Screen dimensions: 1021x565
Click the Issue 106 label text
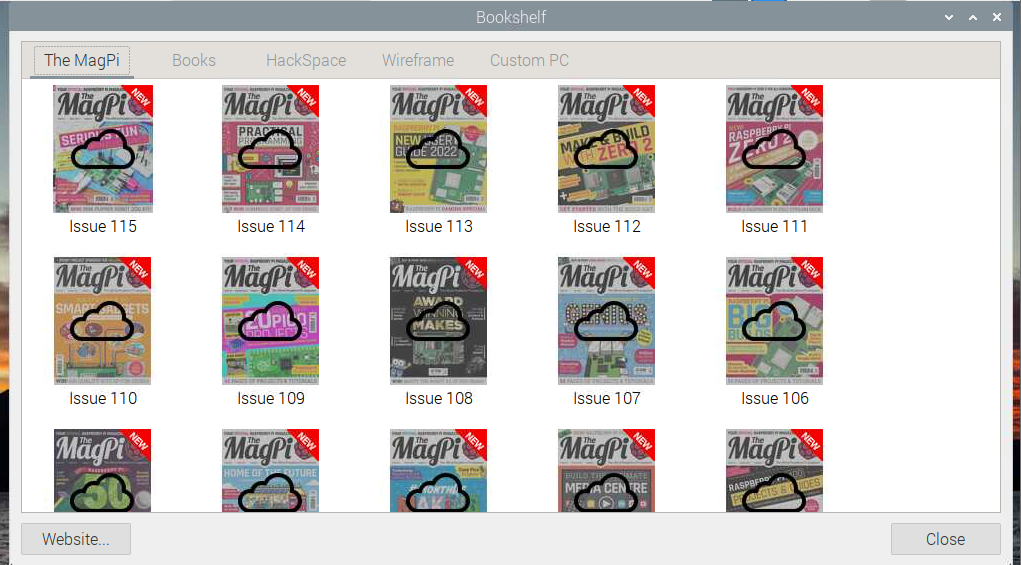pos(775,398)
